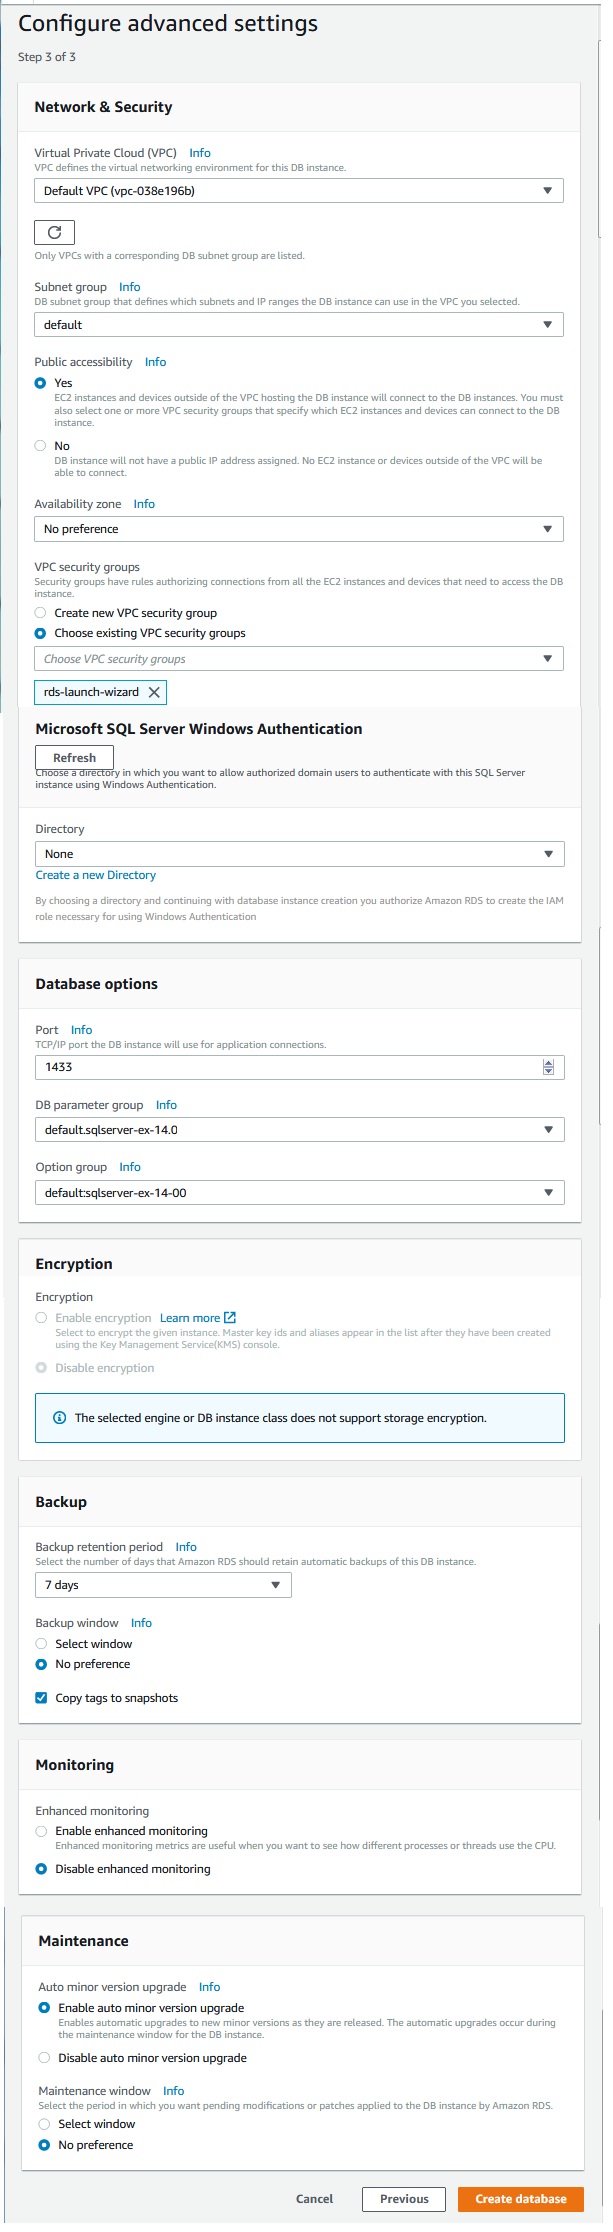This screenshot has height=2232, width=613.
Task: Open the Learn more external link for encryption
Action: click(192, 1317)
